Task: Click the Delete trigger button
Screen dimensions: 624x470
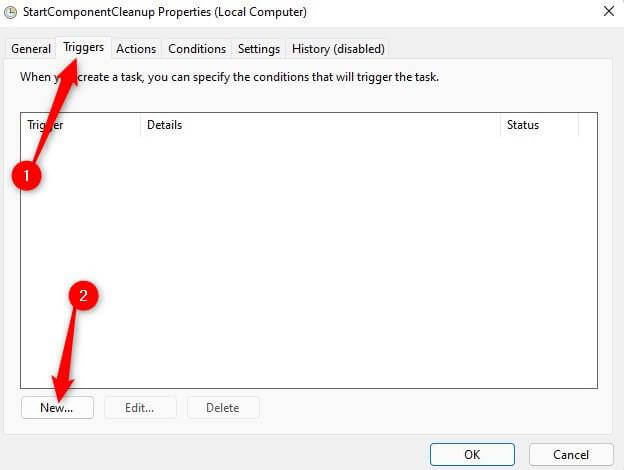Action: [223, 408]
